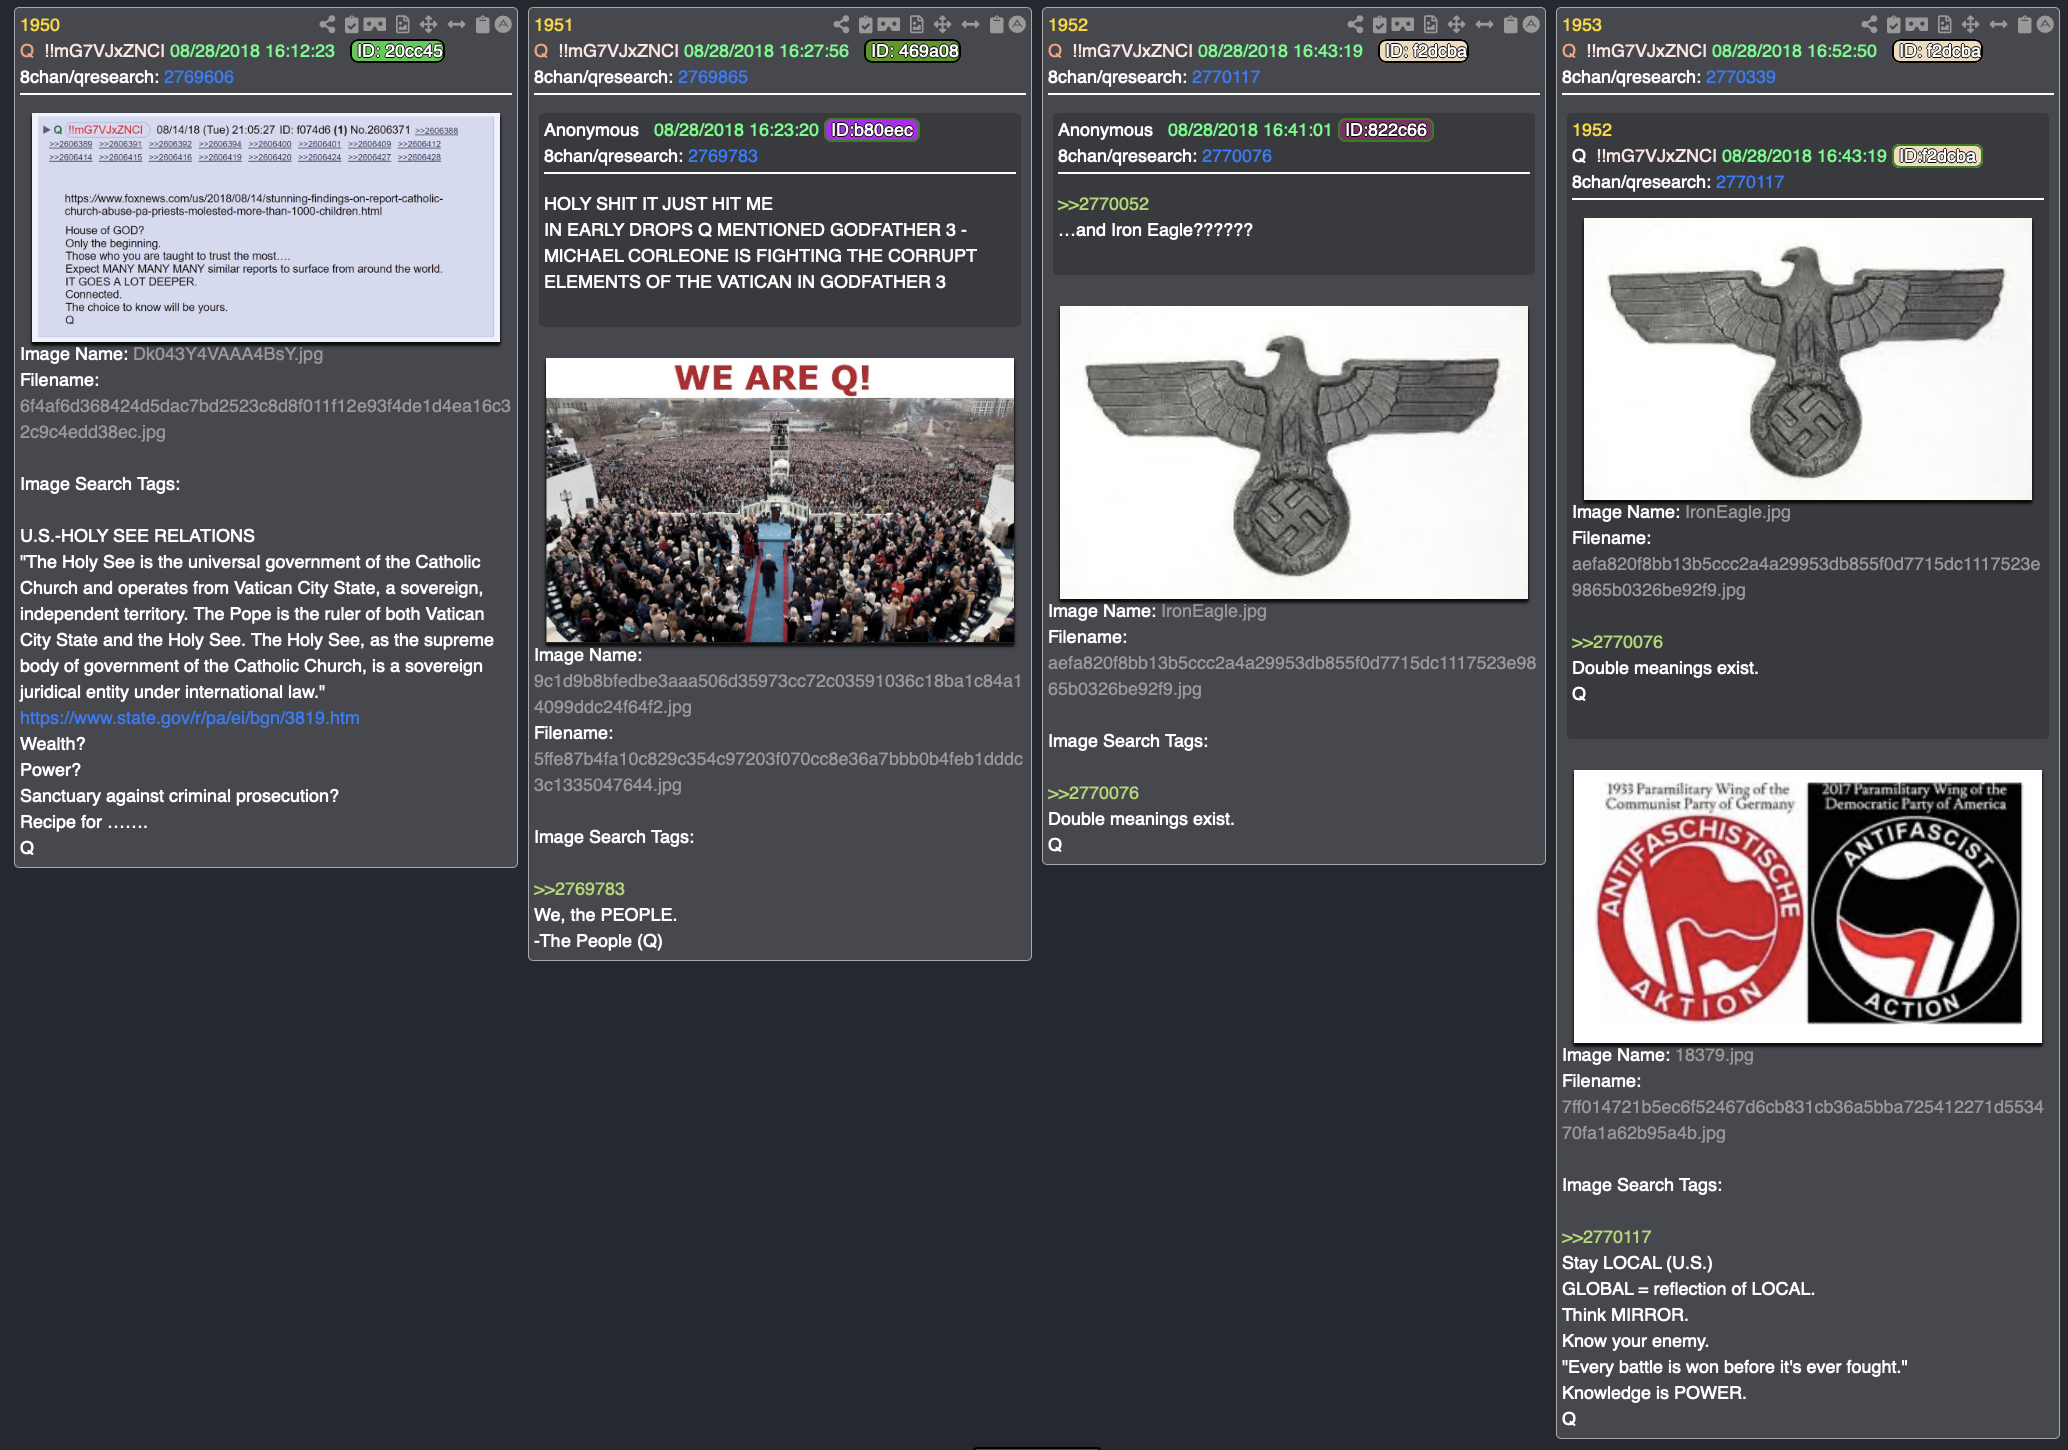Open the Antifaschistische Aktion comparison image
This screenshot has width=2068, height=1450.
pyautogui.click(x=1808, y=906)
